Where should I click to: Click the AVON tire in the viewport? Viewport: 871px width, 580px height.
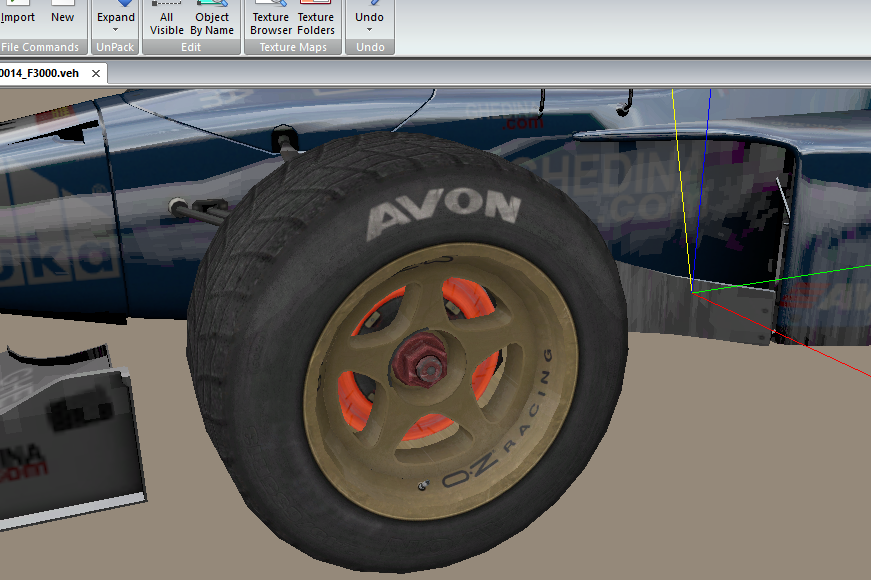pyautogui.click(x=407, y=351)
